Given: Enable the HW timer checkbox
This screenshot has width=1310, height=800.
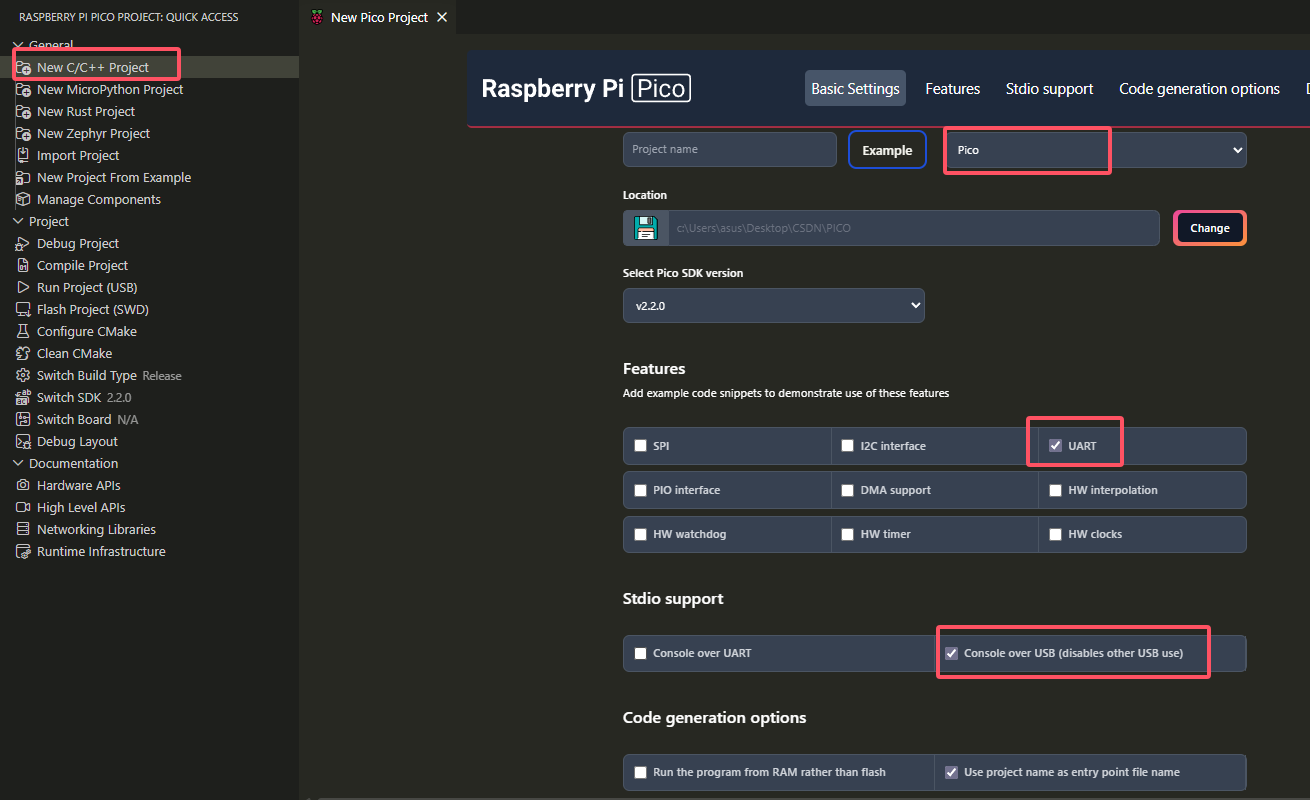Looking at the screenshot, I should click(848, 534).
